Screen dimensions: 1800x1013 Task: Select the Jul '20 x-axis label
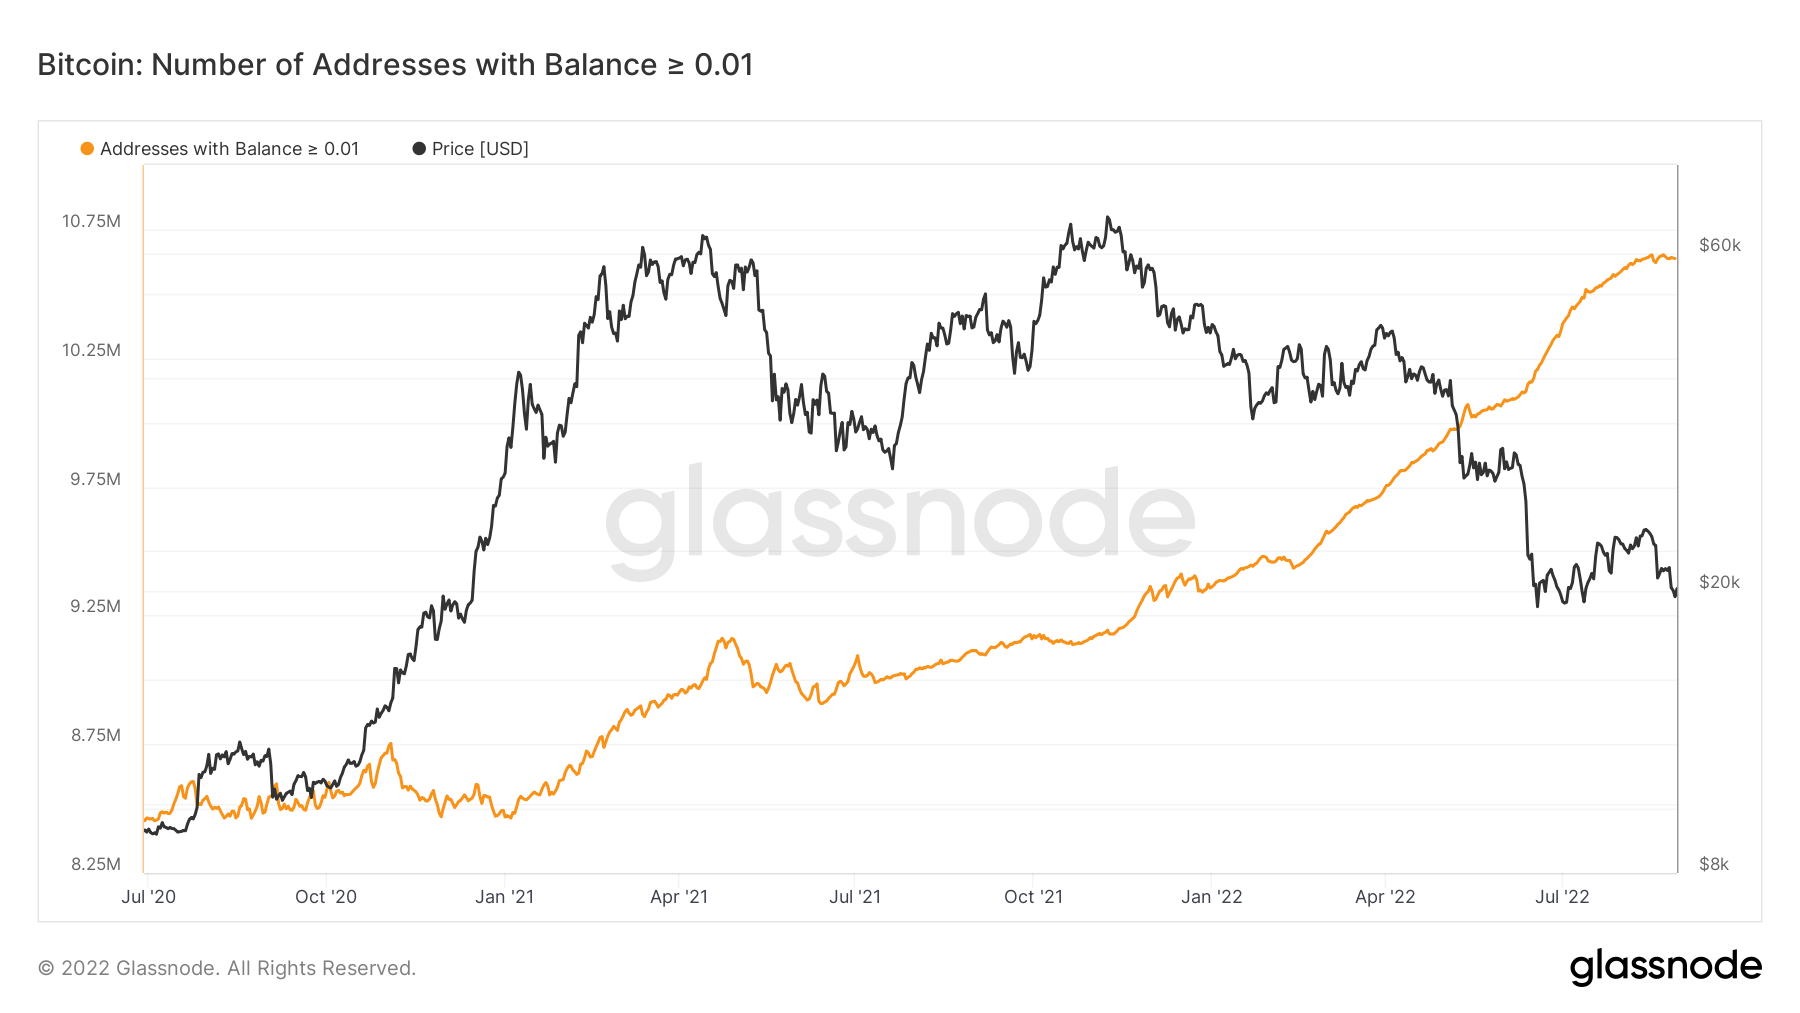point(148,897)
